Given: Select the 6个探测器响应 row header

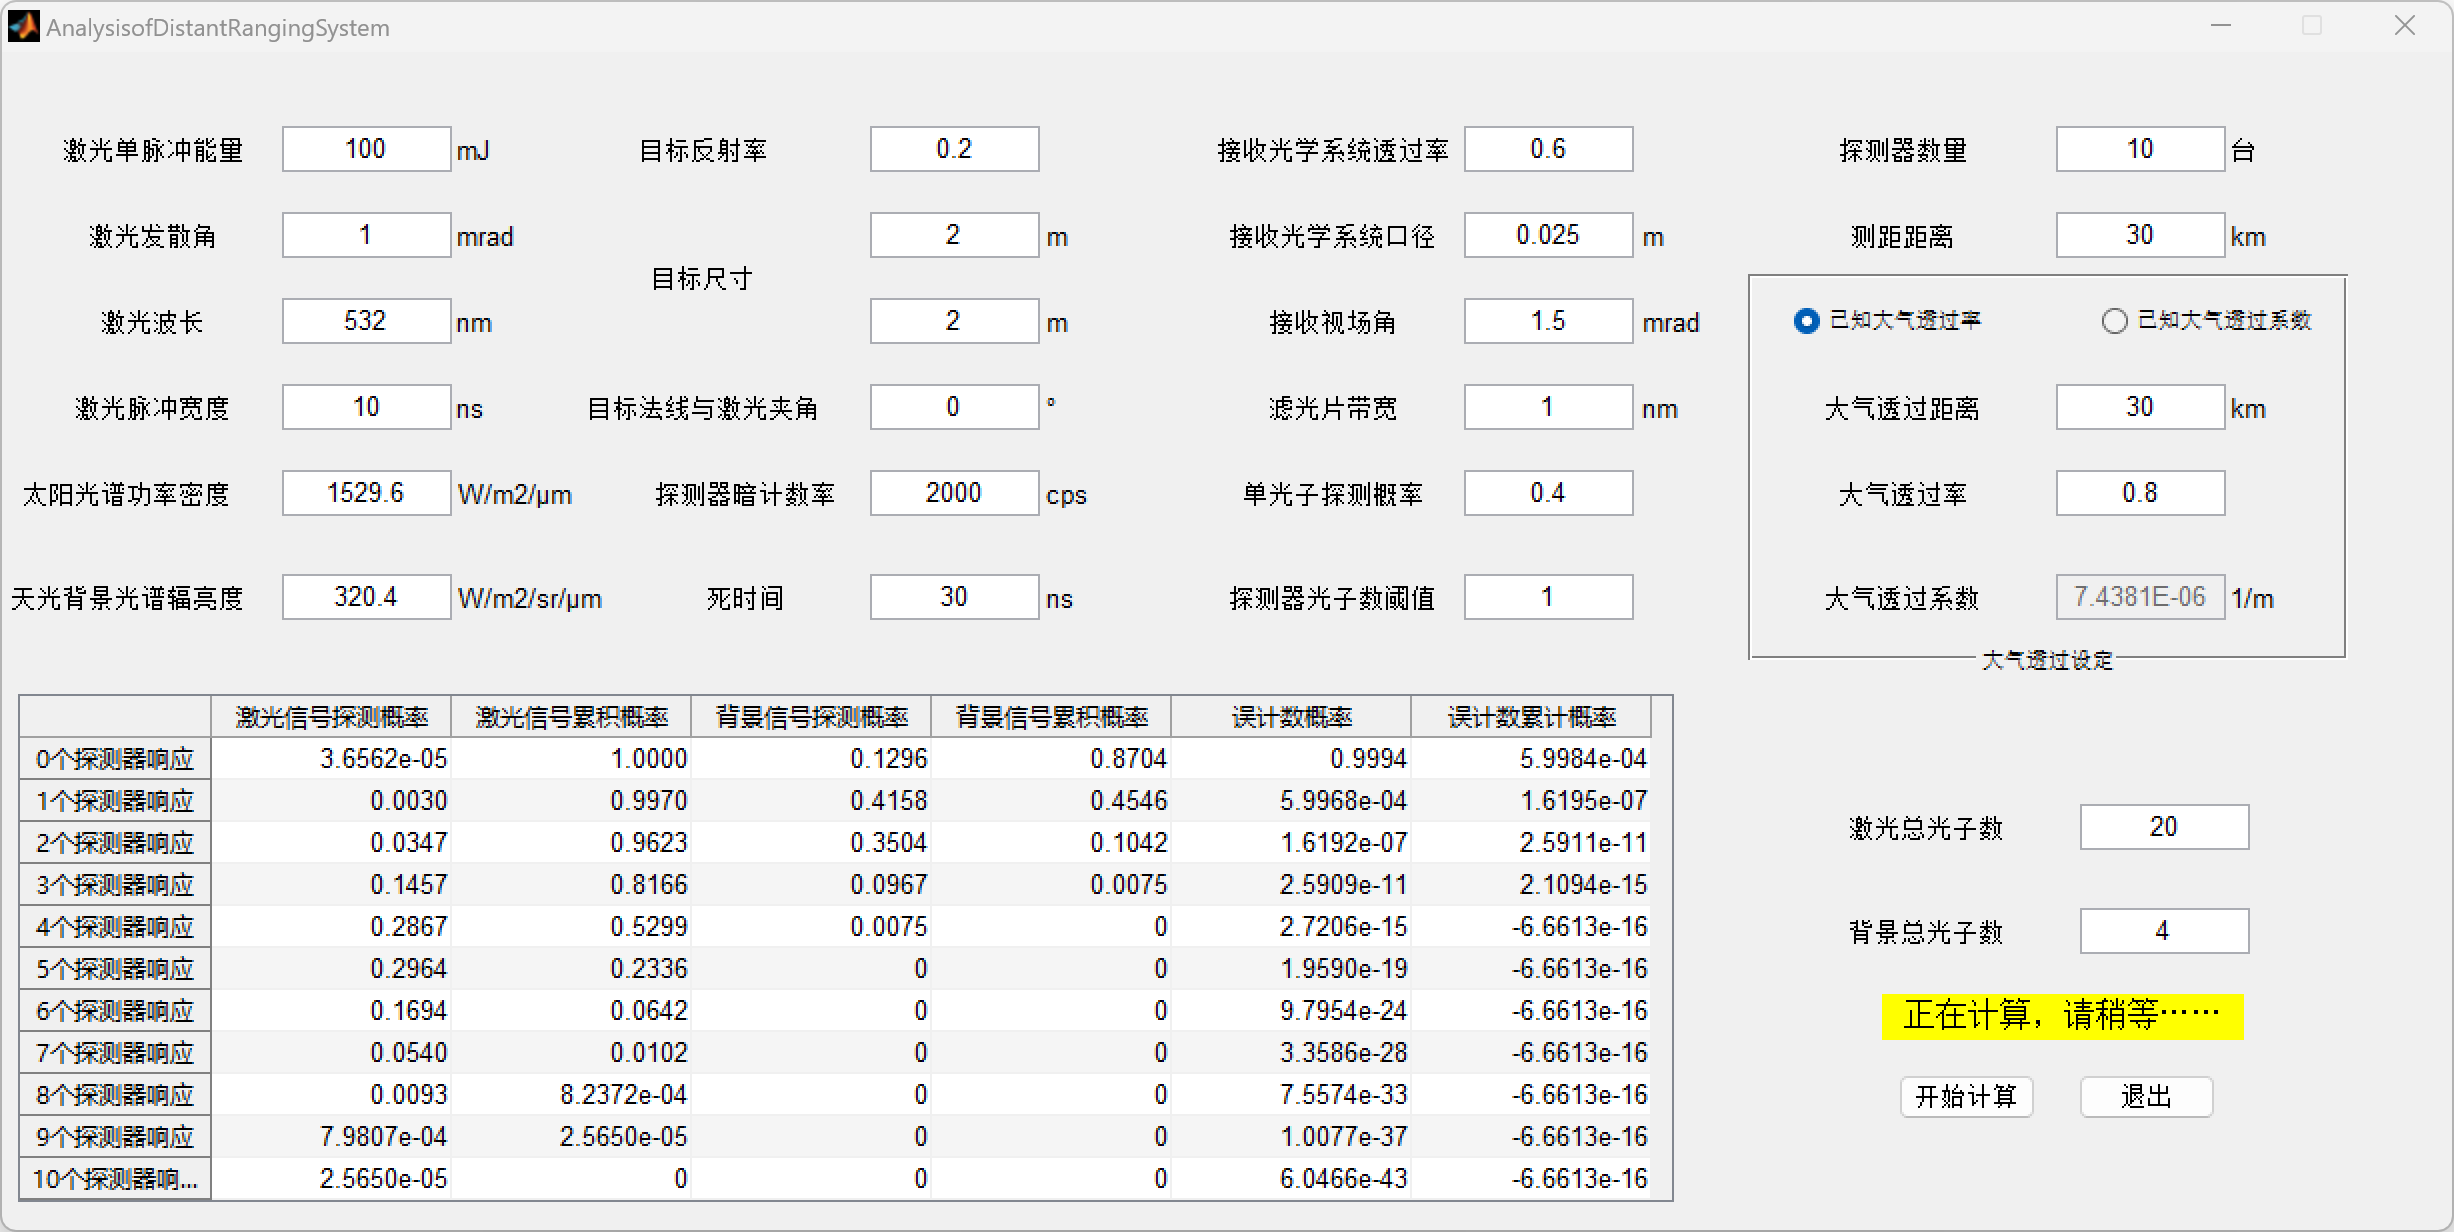Looking at the screenshot, I should [115, 1011].
